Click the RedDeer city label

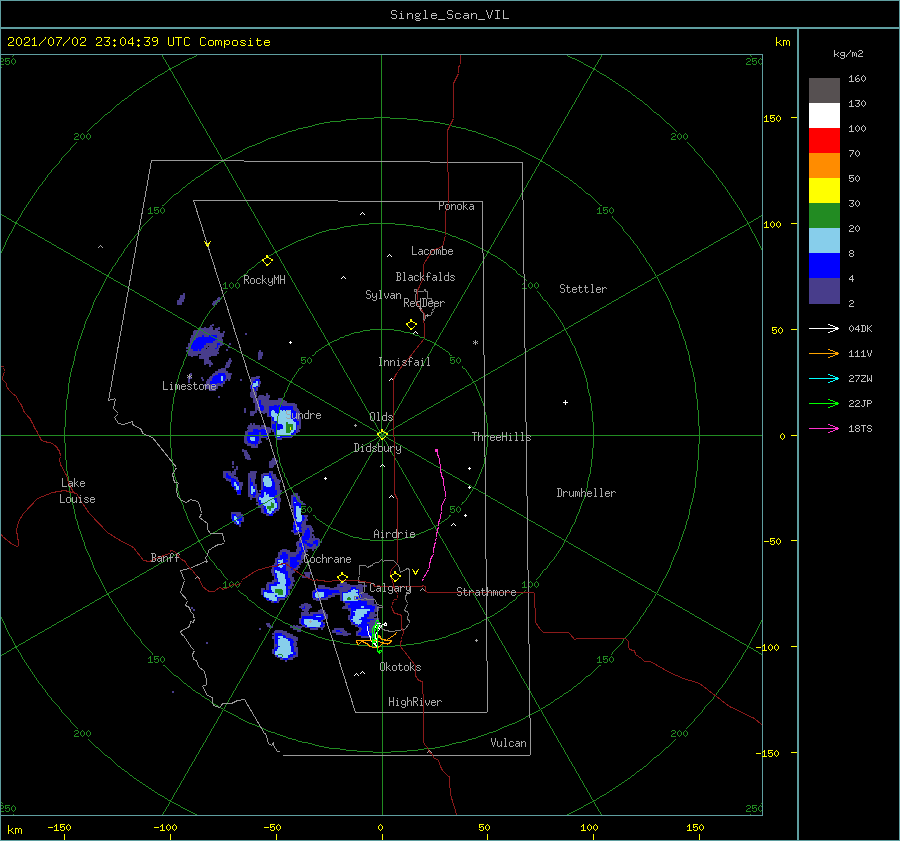pos(424,303)
